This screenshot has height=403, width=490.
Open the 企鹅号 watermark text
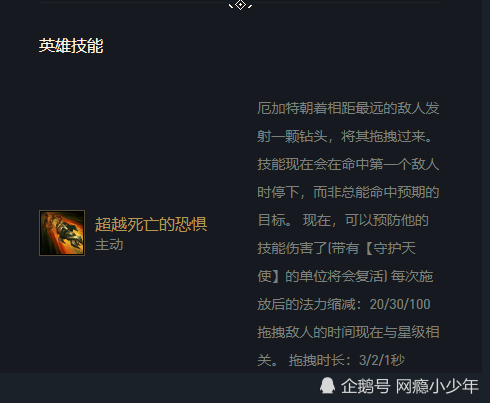tap(365, 386)
